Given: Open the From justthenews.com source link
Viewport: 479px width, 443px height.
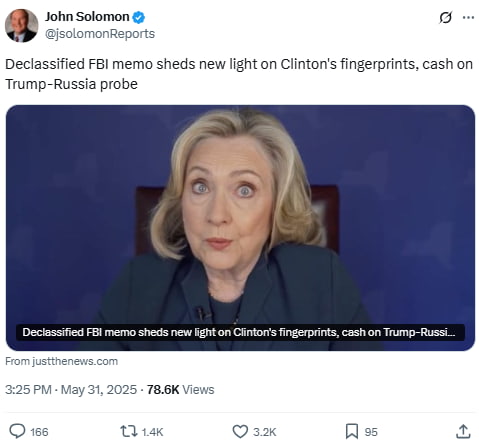Looking at the screenshot, I should tap(62, 361).
